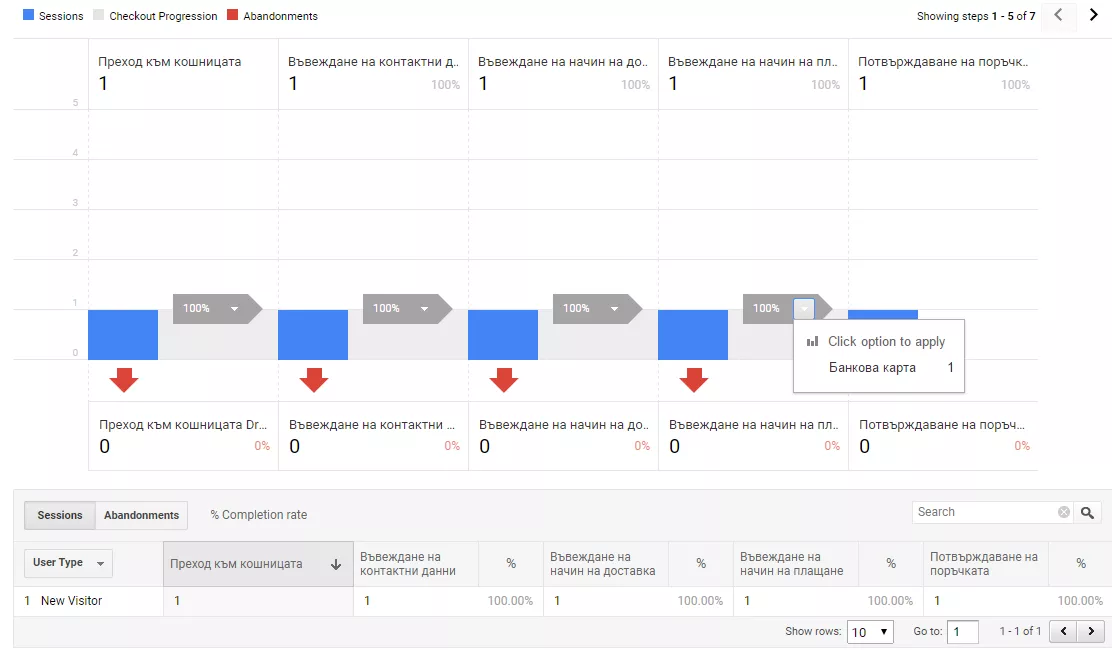Click the search magnifier button

click(x=1087, y=512)
